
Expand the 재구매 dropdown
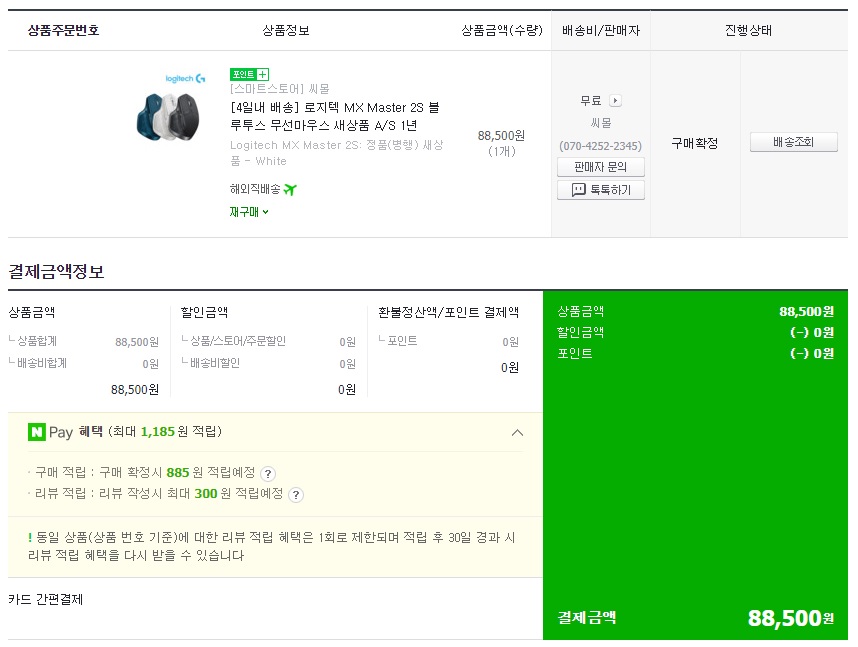tap(248, 212)
